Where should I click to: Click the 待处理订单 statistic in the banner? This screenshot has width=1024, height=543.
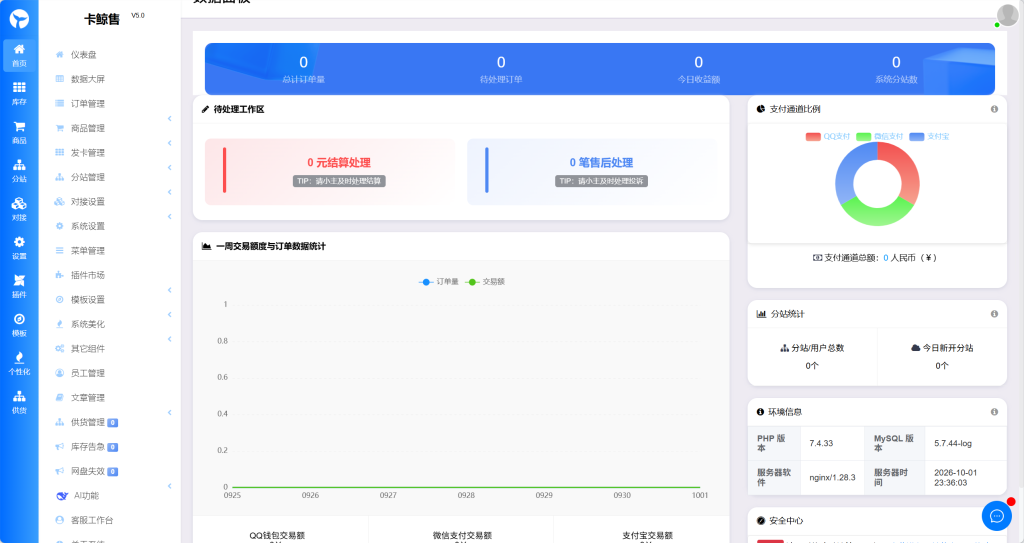[x=501, y=69]
